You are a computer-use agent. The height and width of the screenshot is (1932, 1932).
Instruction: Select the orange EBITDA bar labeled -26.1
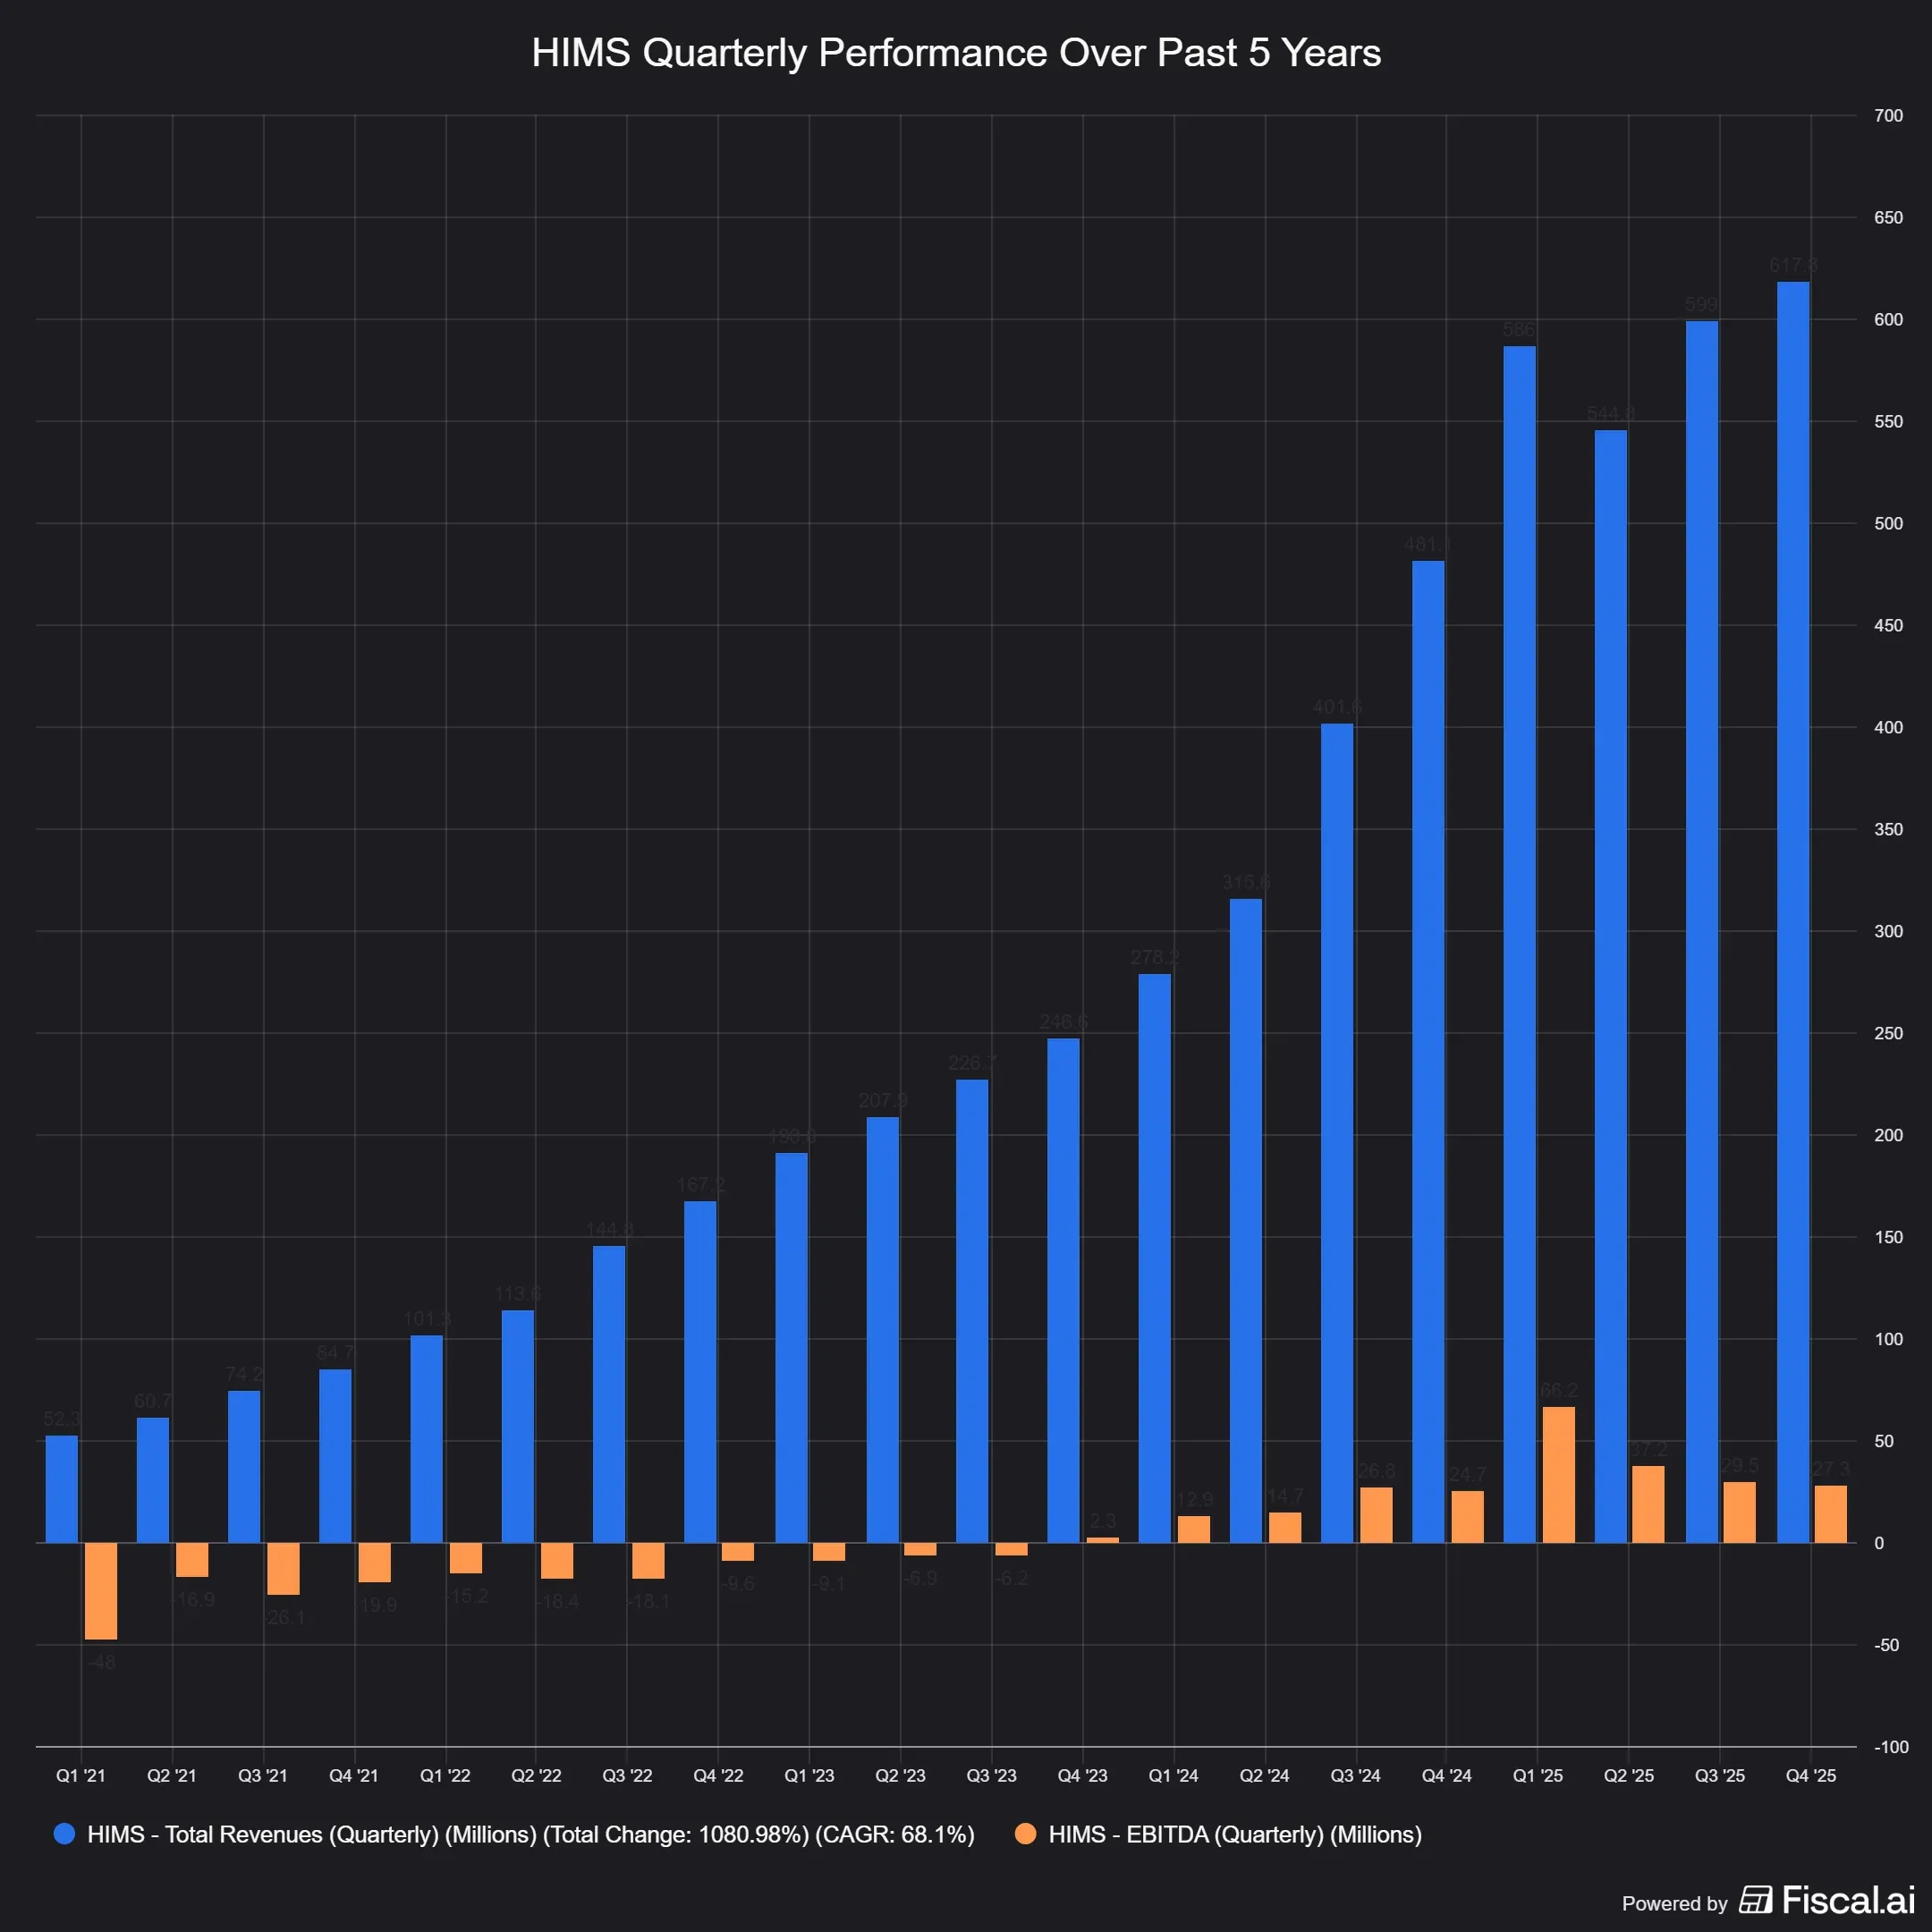pos(284,1569)
